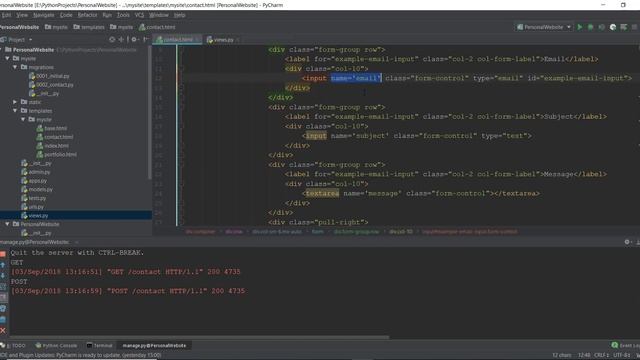
Task: Open run panel settings gear
Action: 627,242
